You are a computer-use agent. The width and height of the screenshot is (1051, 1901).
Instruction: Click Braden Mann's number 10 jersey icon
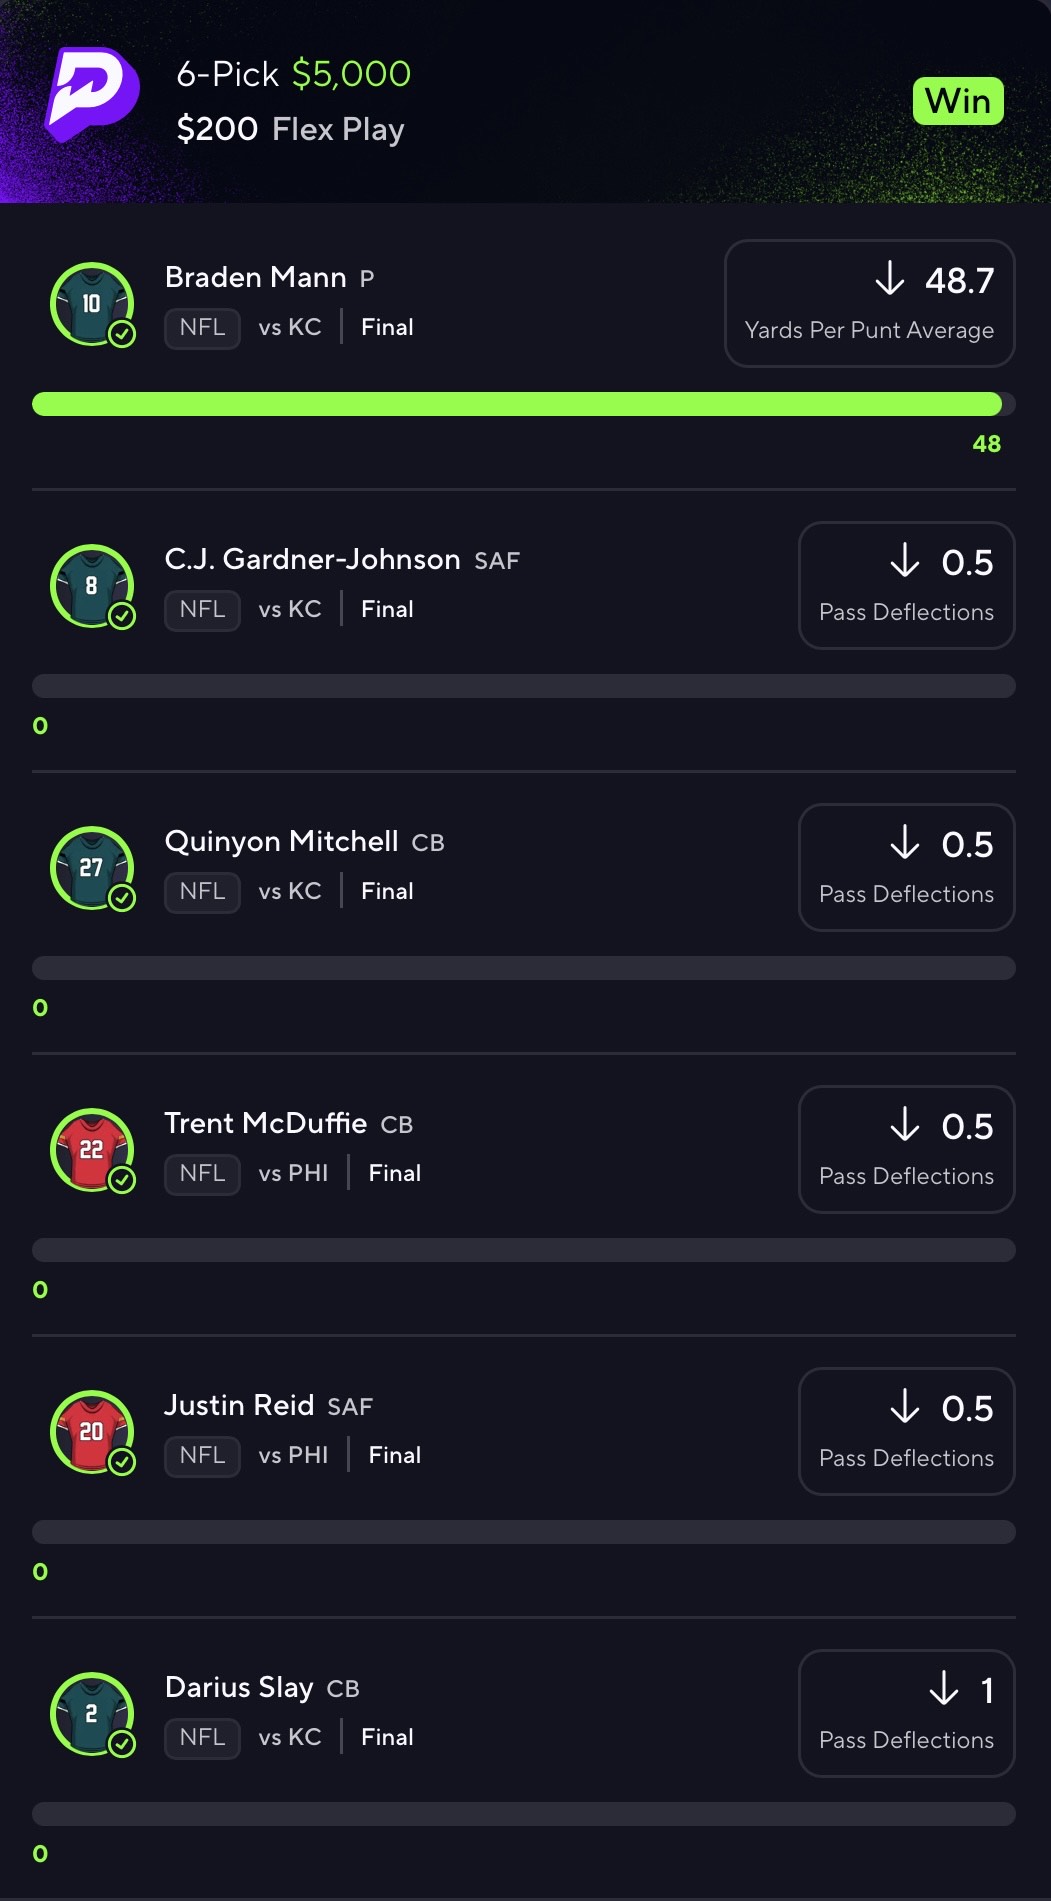coord(92,304)
